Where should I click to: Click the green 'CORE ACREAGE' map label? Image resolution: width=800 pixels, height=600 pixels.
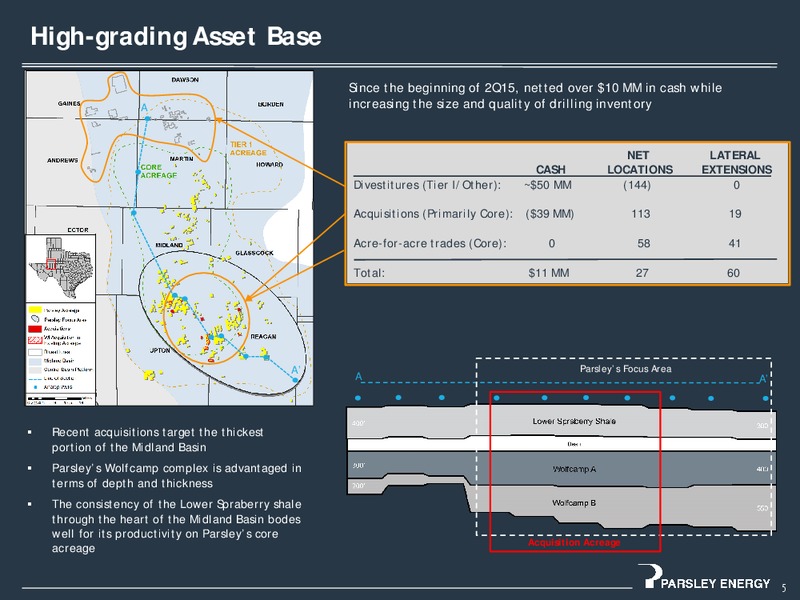pyautogui.click(x=159, y=171)
